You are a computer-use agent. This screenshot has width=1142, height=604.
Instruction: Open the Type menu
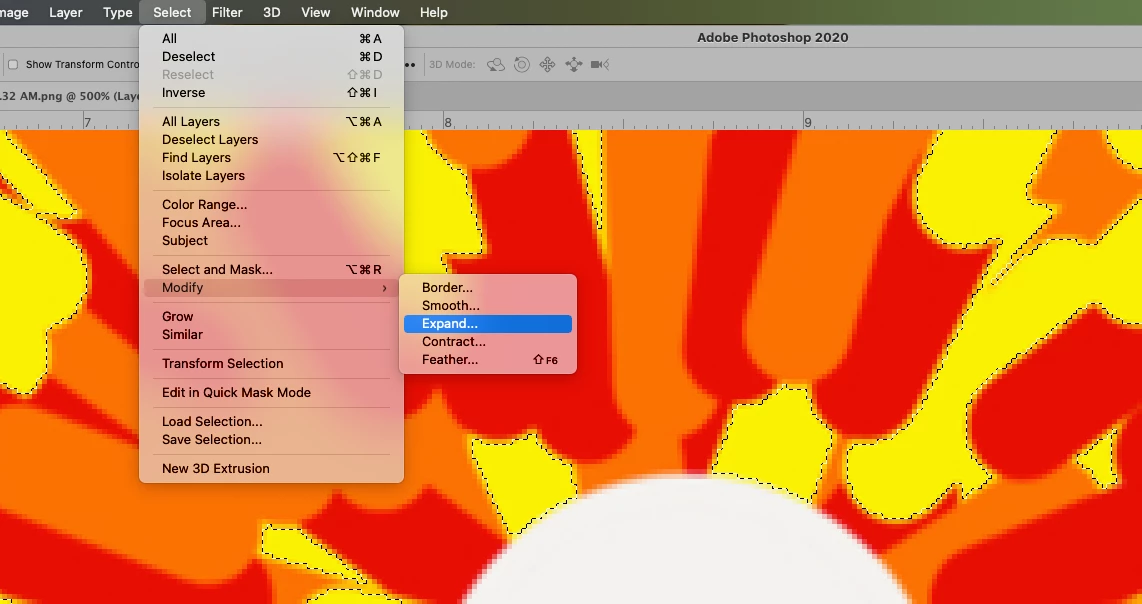[117, 12]
